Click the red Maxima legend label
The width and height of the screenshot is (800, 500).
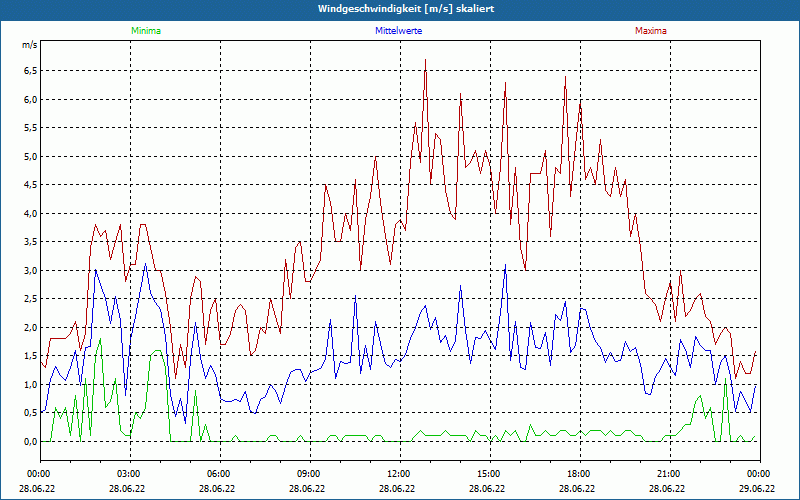[651, 31]
